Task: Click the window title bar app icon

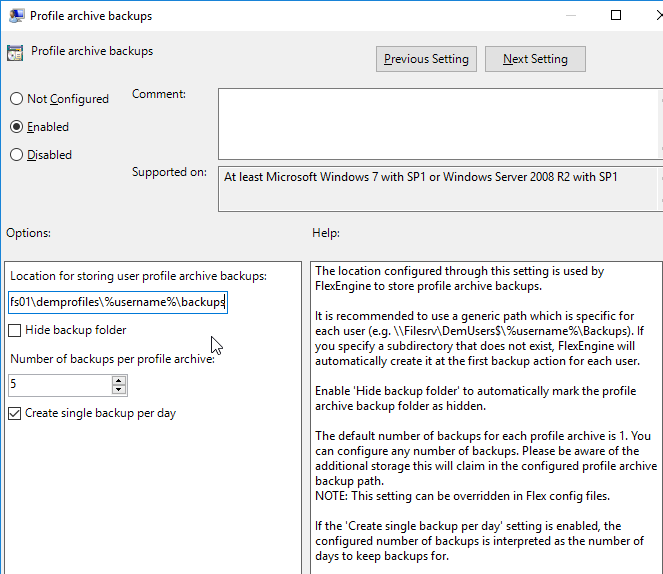Action: tap(16, 16)
